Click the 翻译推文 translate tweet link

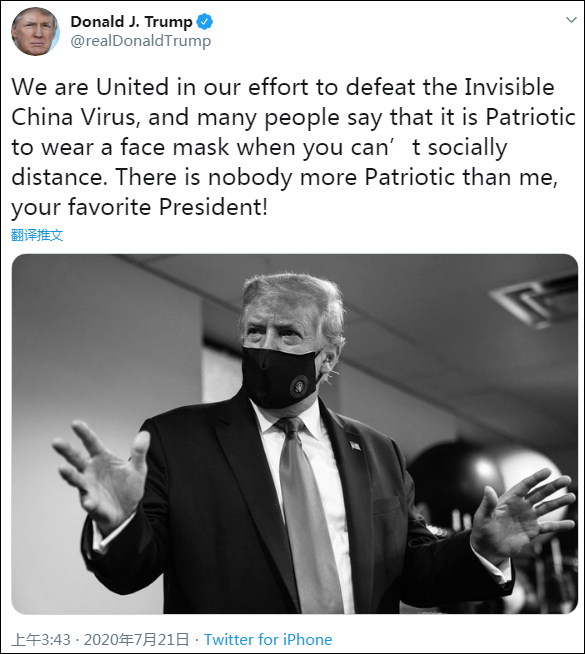(37, 235)
